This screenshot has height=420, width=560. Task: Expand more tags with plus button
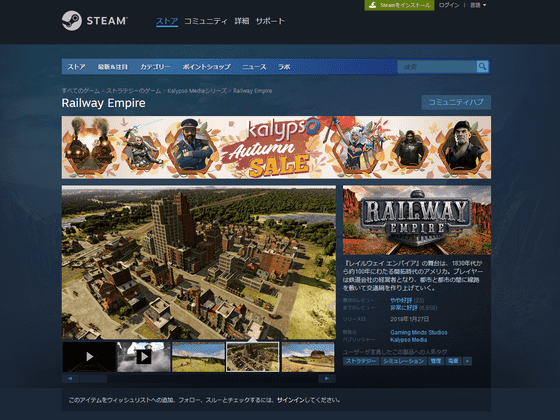point(467,361)
